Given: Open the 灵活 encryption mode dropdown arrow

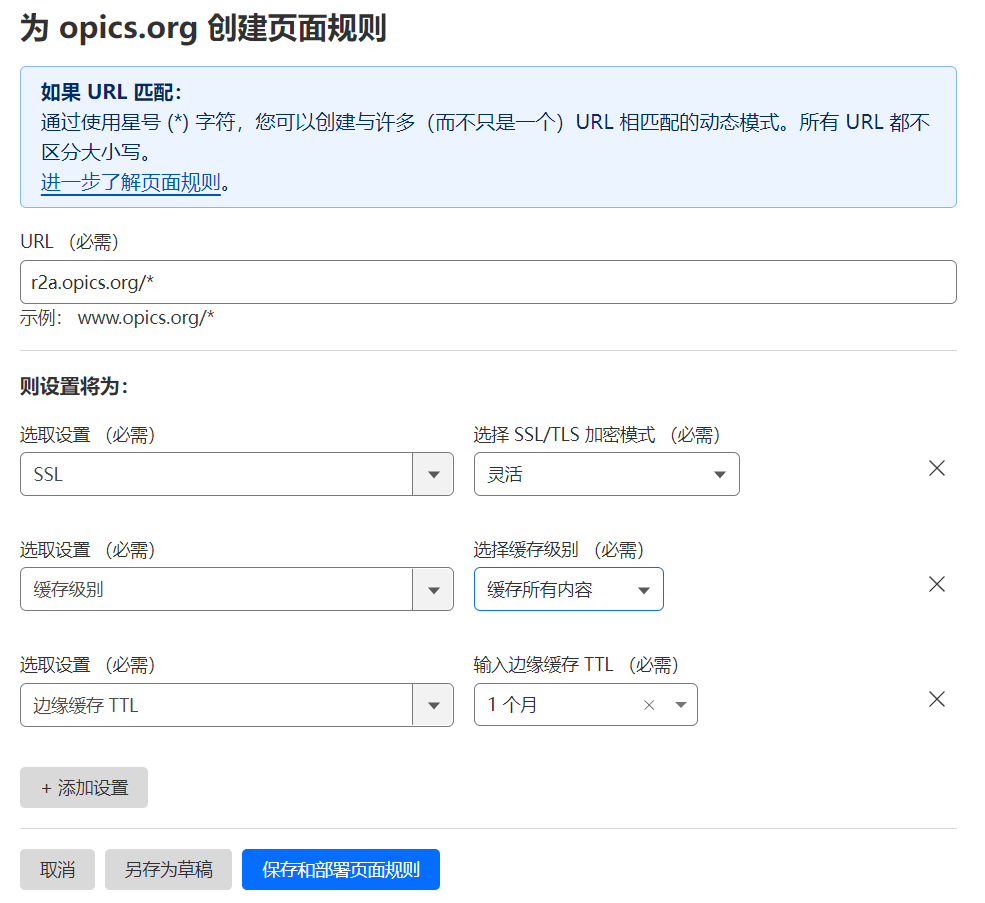Looking at the screenshot, I should pos(720,474).
